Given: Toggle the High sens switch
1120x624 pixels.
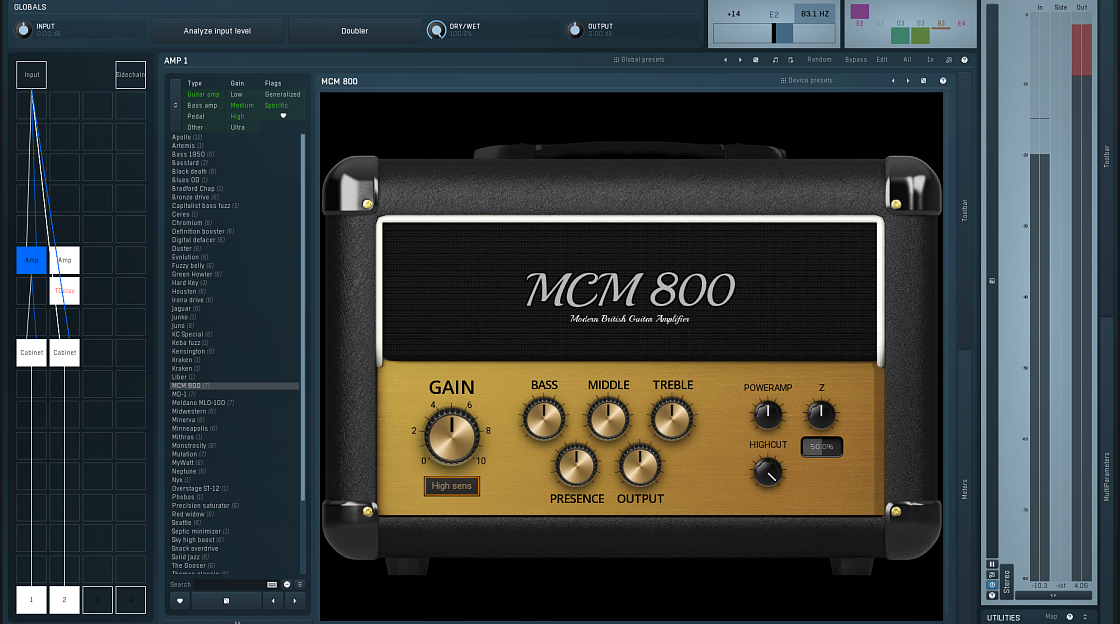Looking at the screenshot, I should click(x=451, y=486).
